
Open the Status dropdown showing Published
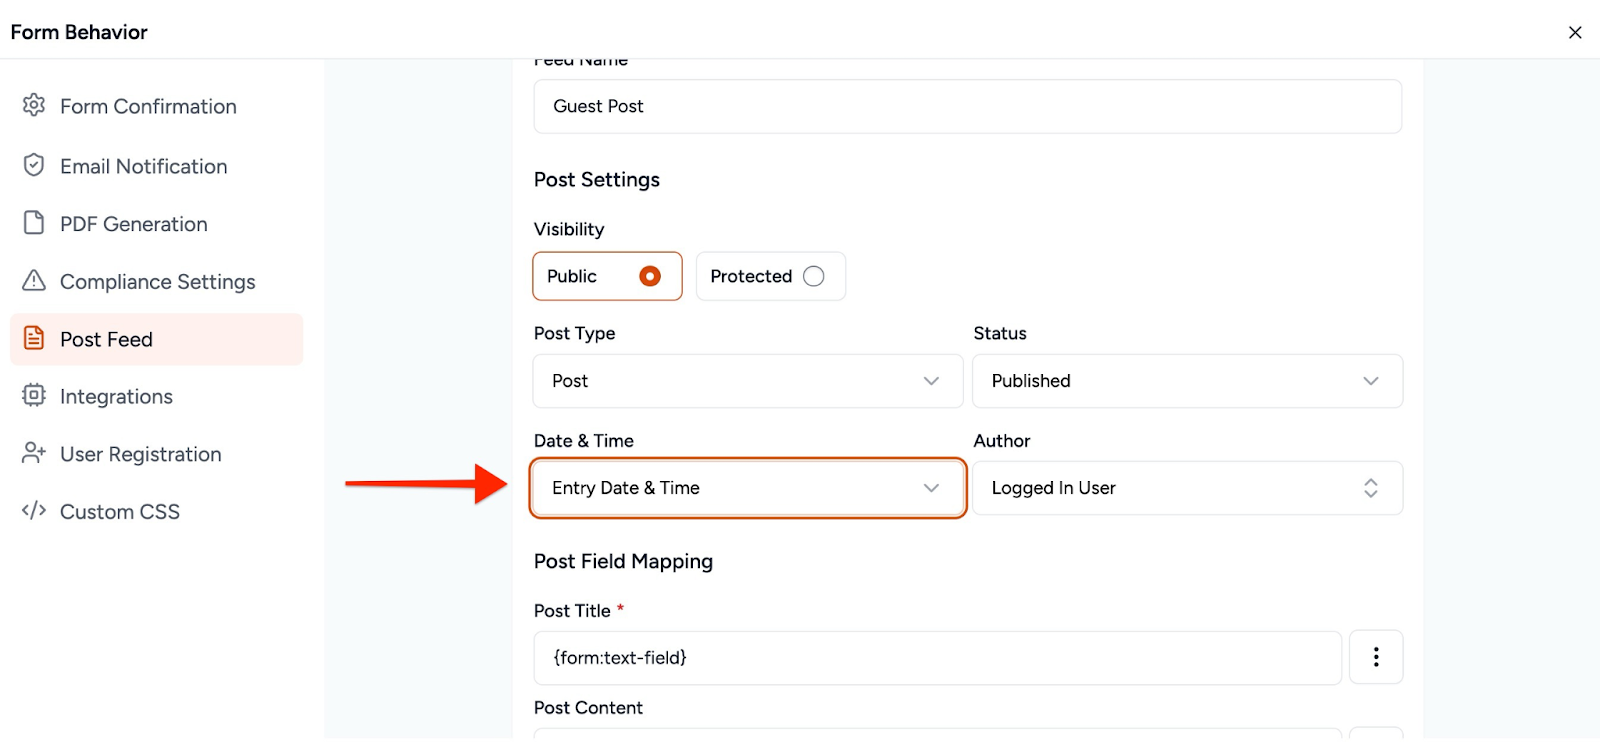click(x=1187, y=381)
